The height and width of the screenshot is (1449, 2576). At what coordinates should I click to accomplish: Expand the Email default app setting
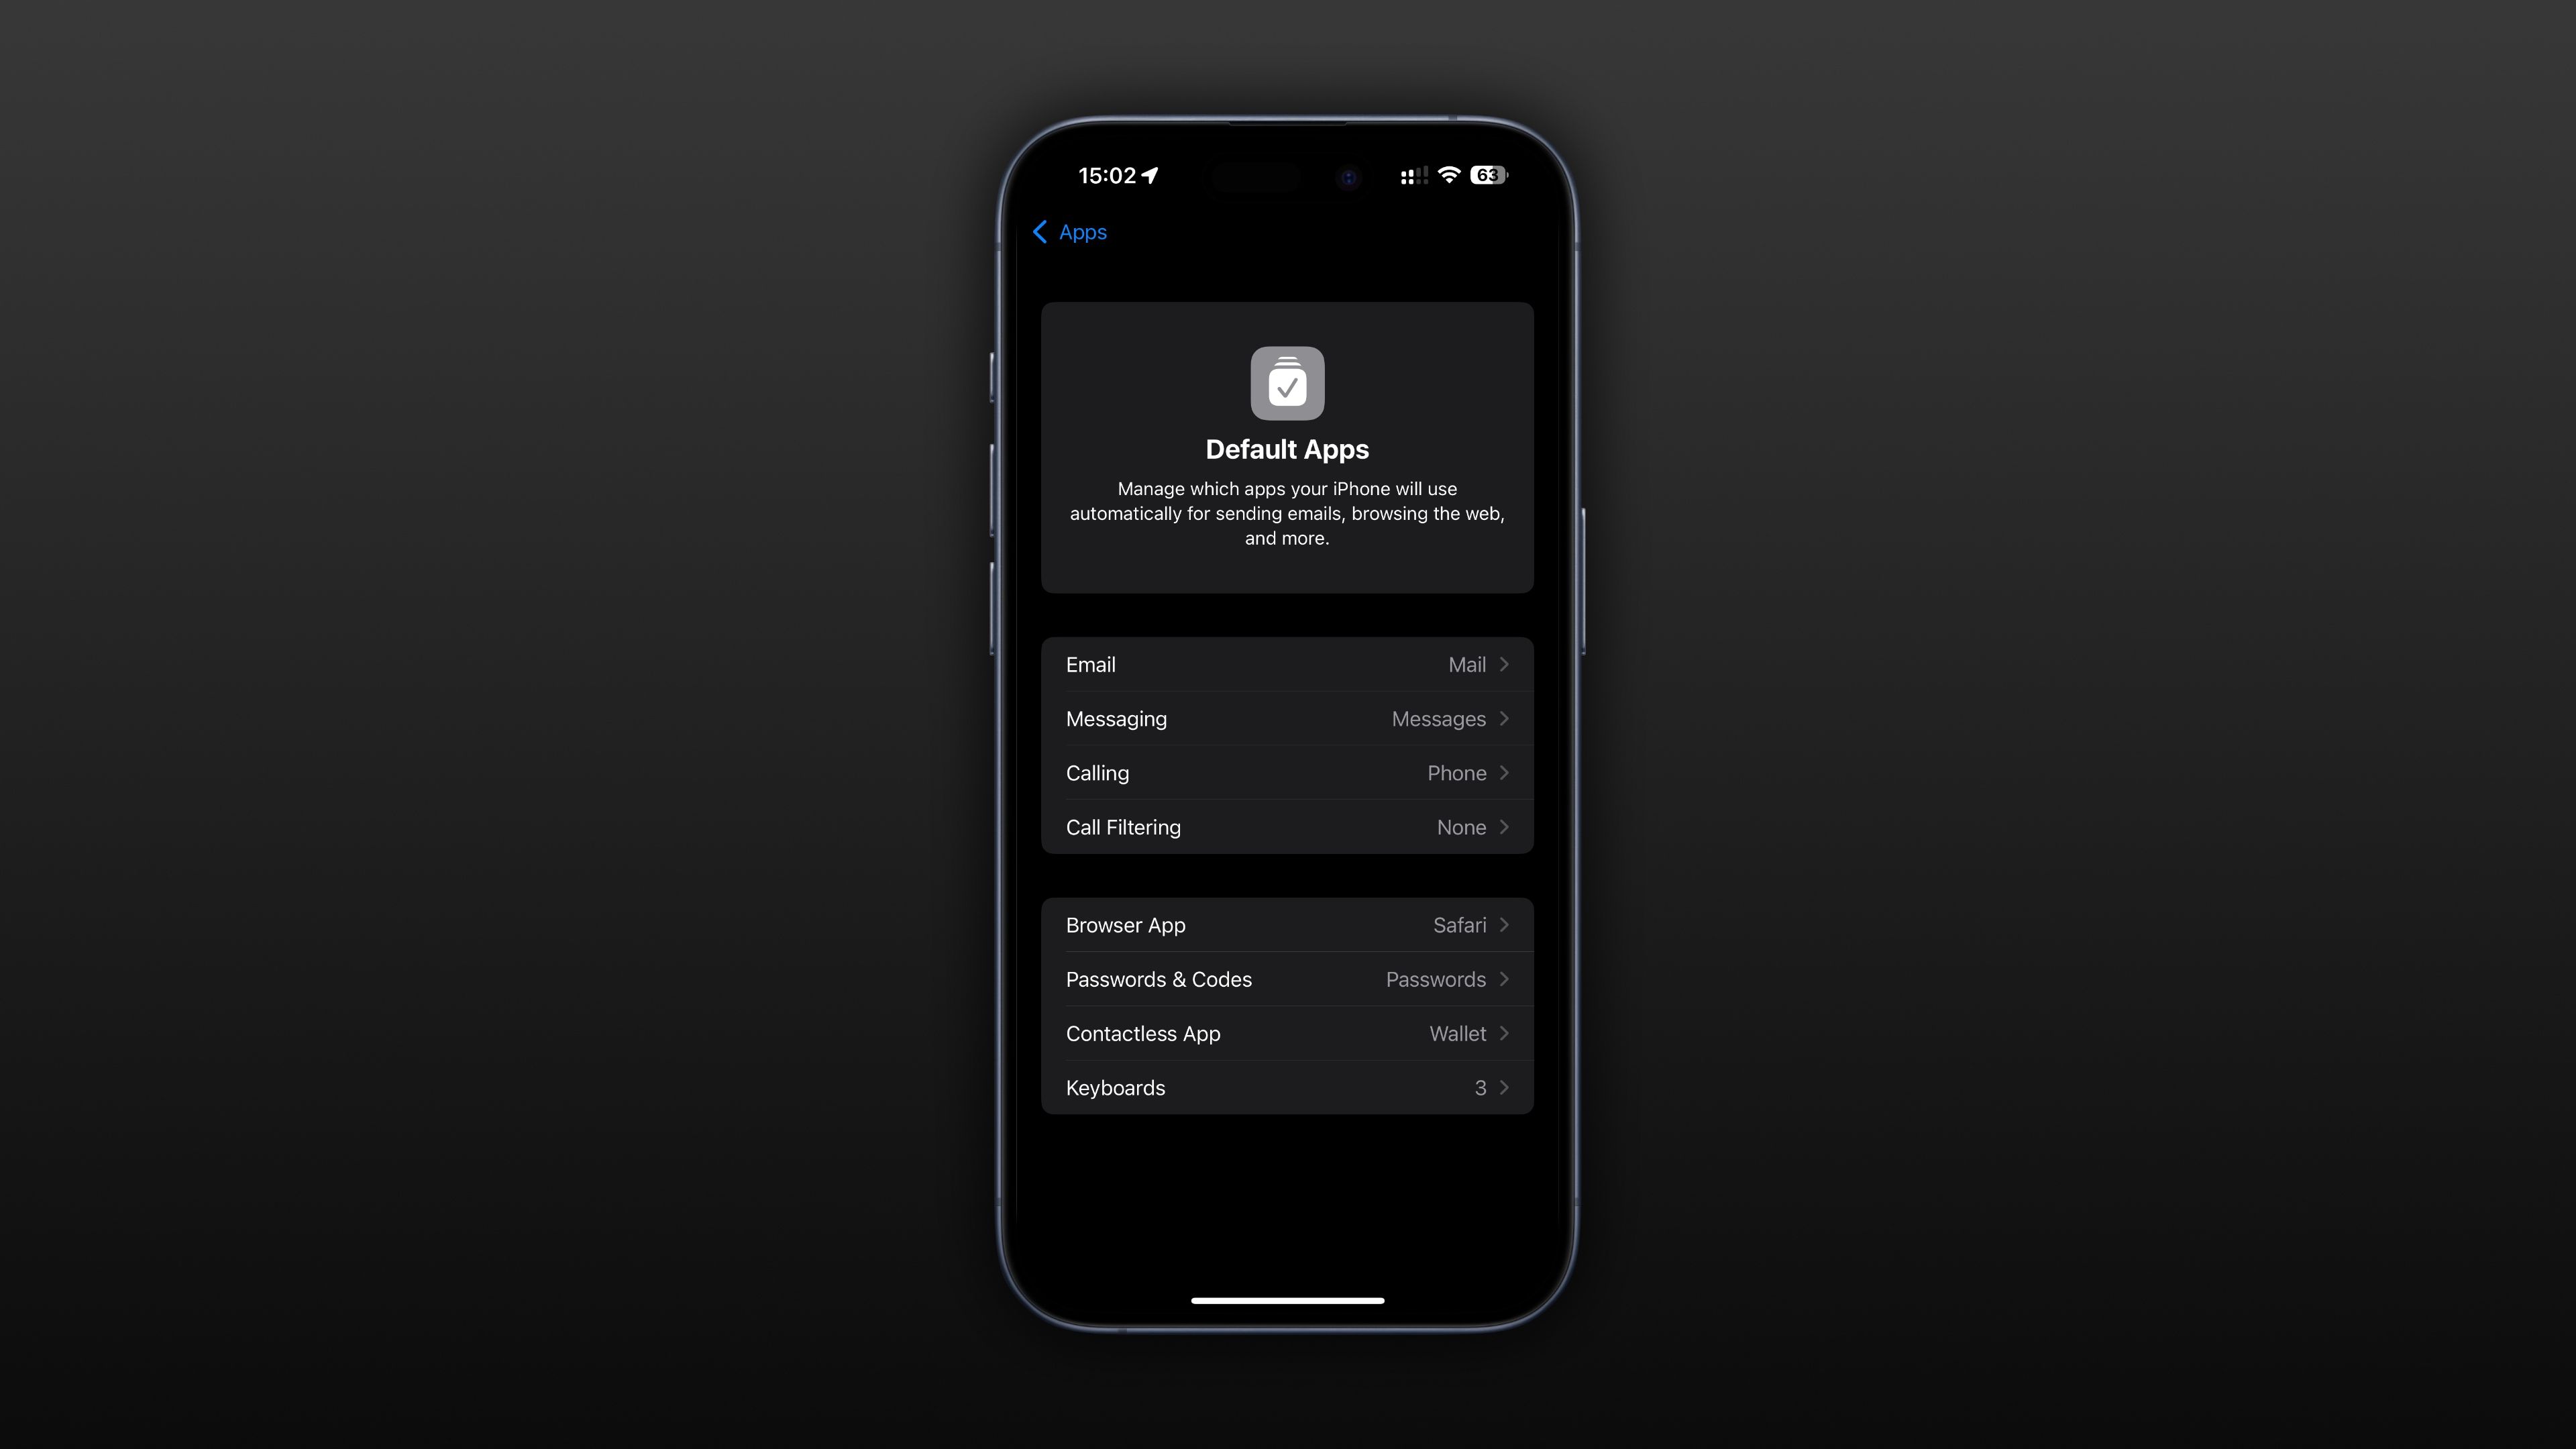[1288, 663]
